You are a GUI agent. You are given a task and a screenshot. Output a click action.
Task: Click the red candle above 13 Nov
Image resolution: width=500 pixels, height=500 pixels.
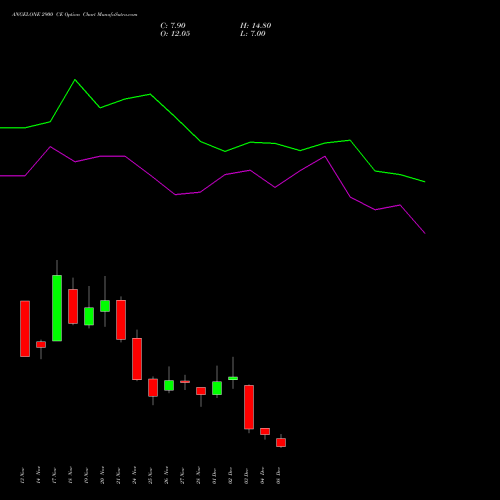(25, 329)
